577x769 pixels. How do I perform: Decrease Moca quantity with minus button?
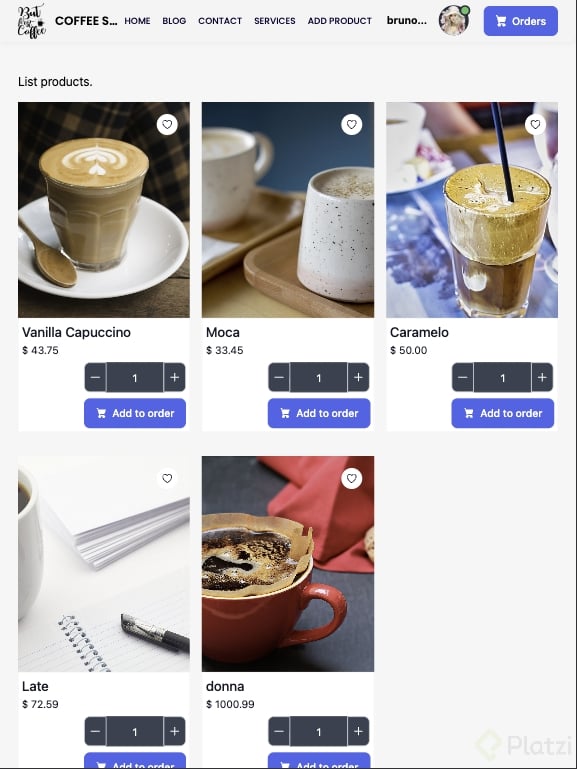[x=279, y=377]
